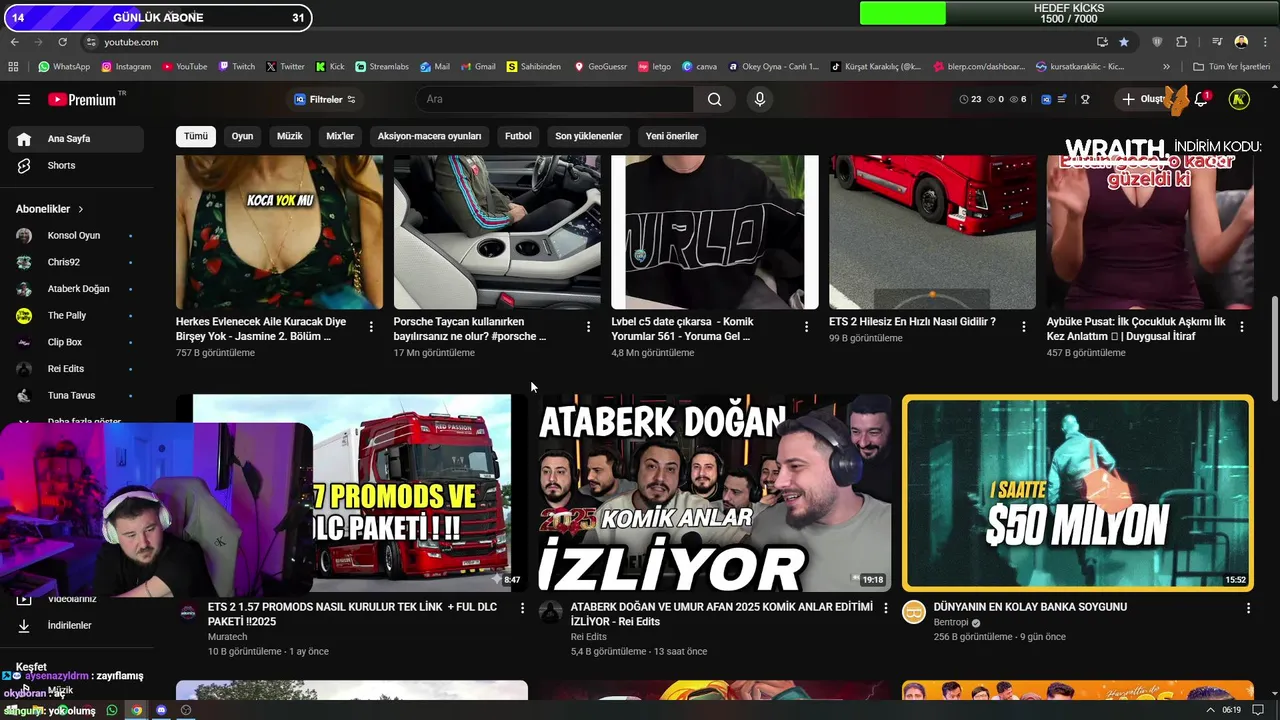Viewport: 1280px width, 720px height.
Task: Select the Tümü filter chip
Action: coord(196,136)
